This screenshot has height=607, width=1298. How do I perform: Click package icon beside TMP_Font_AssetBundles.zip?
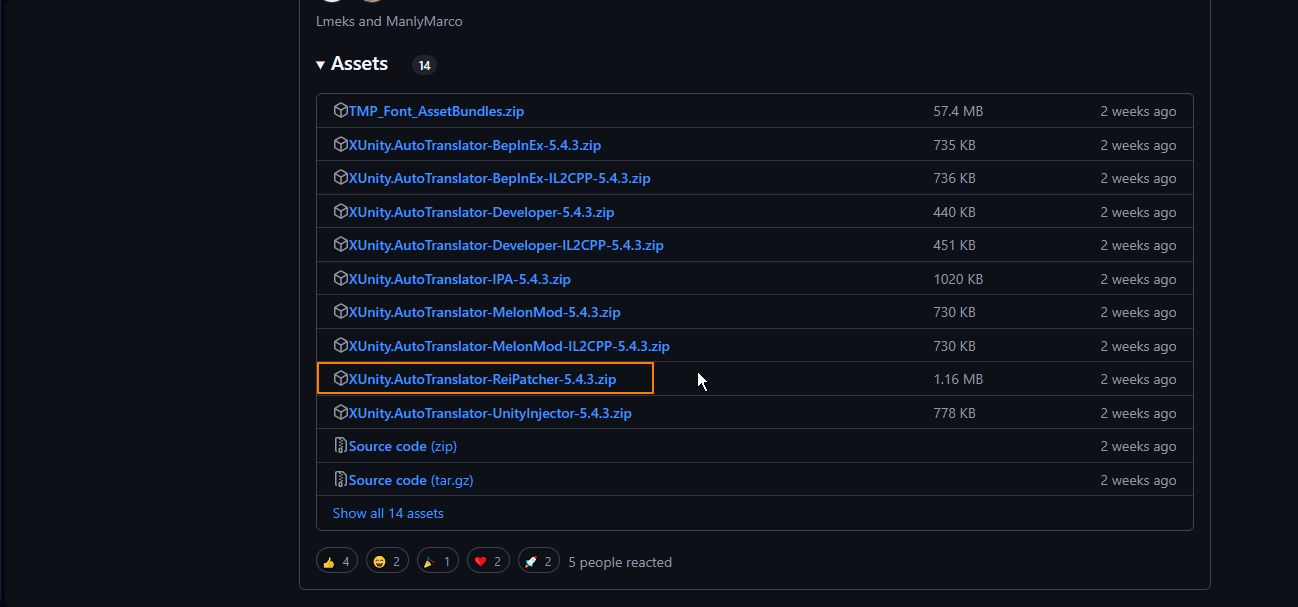(340, 111)
